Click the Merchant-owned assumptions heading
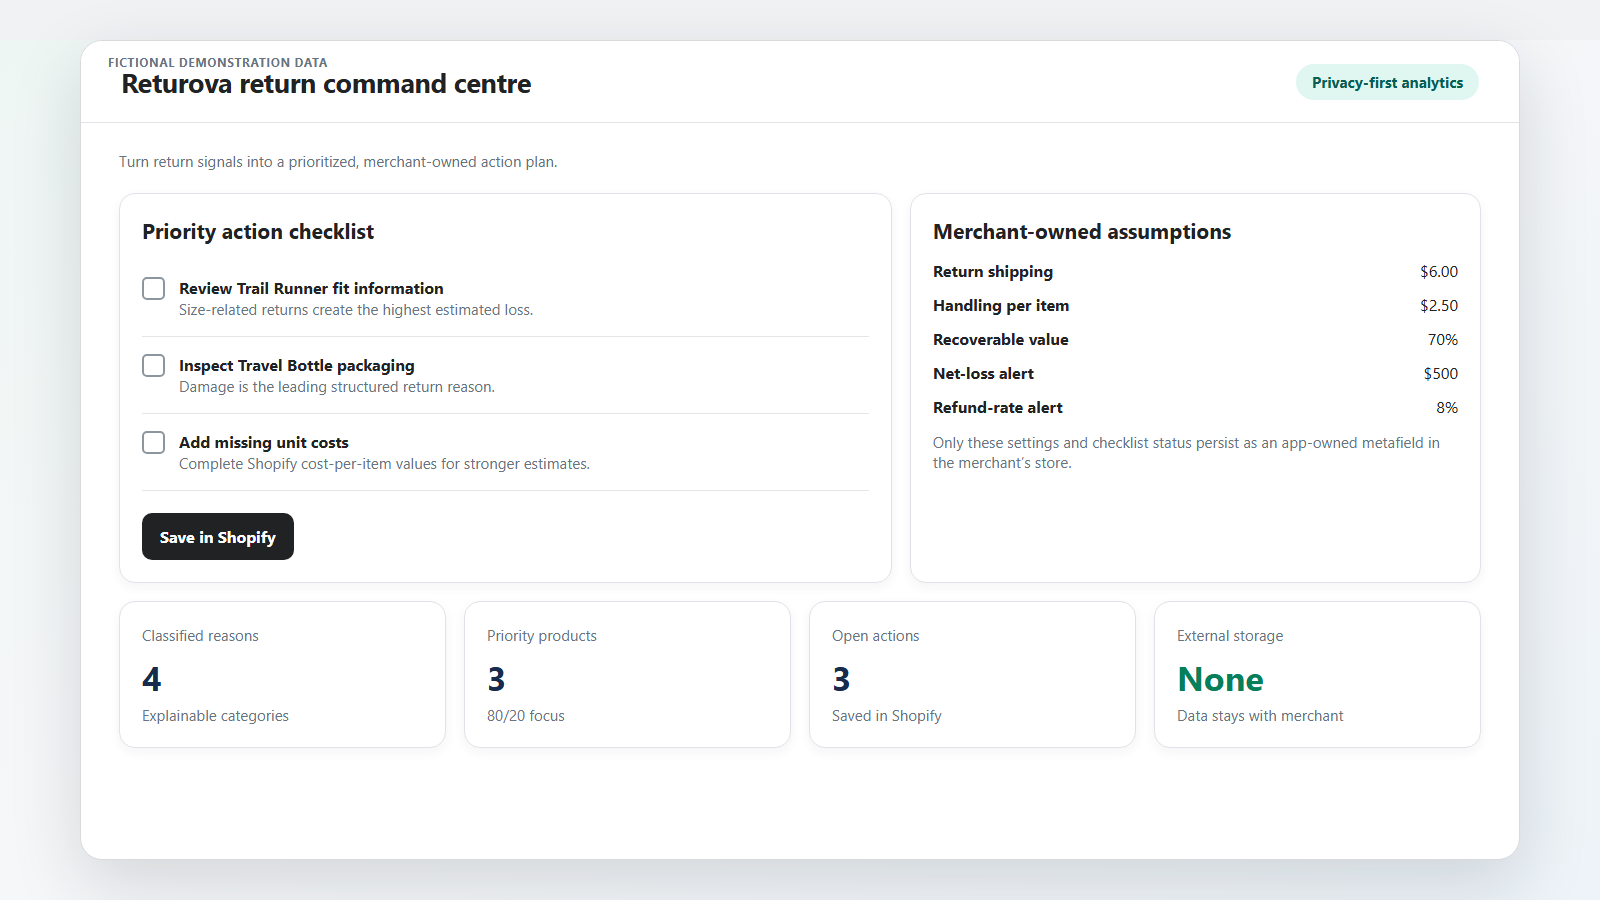1600x900 pixels. [x=1082, y=232]
